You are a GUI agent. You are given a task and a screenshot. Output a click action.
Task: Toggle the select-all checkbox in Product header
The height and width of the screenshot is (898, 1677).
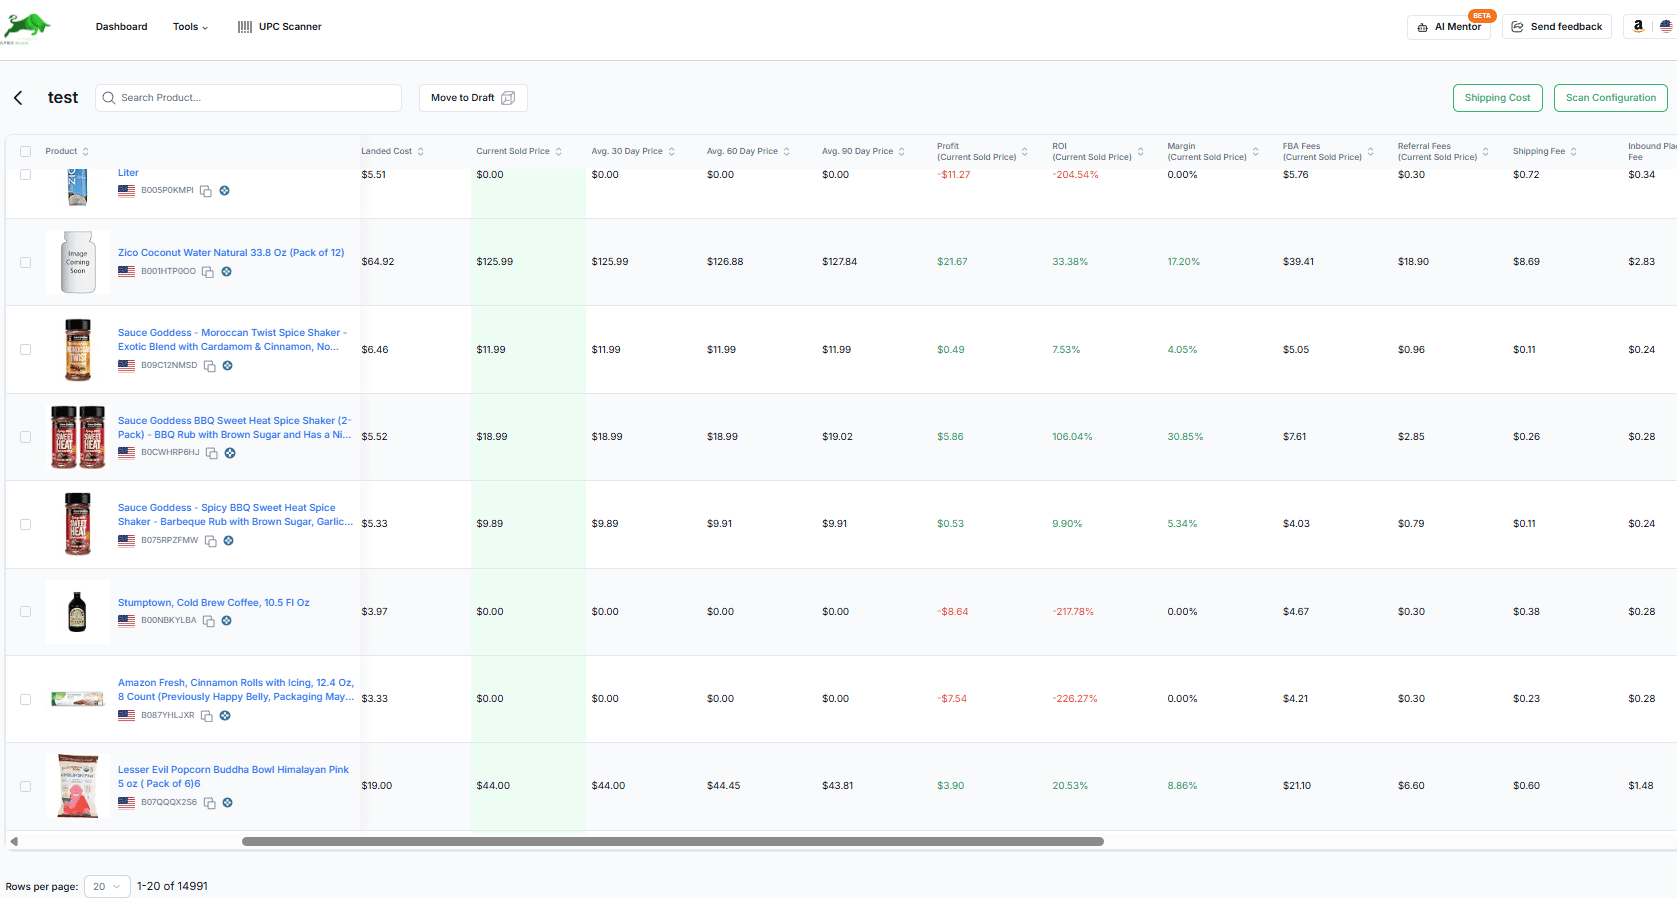(x=25, y=152)
